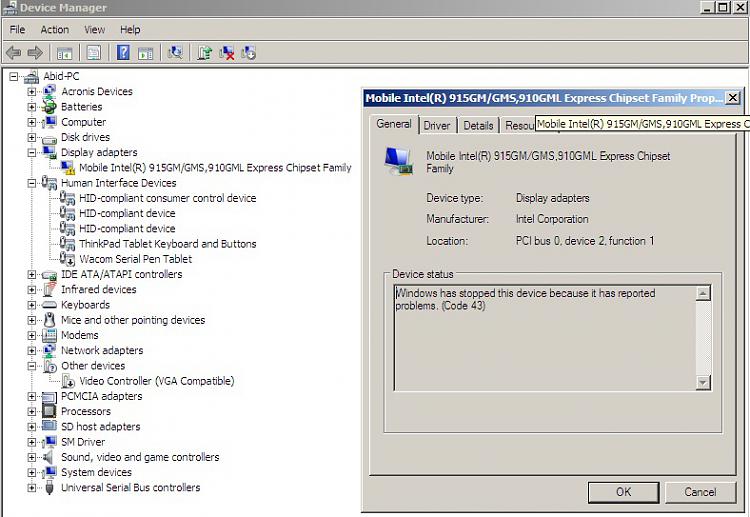750x517 pixels.
Task: Click the Uninstall device red X icon
Action: [x=227, y=53]
